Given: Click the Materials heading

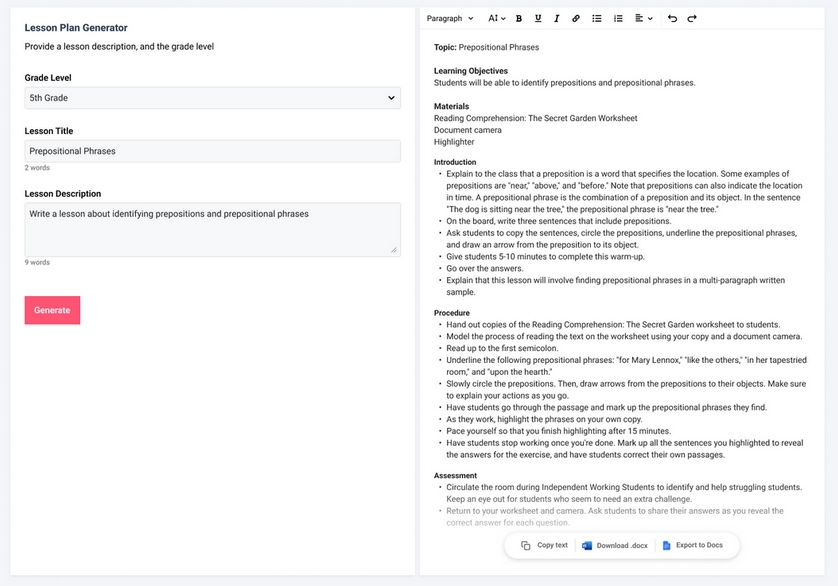Looking at the screenshot, I should click(x=452, y=106).
